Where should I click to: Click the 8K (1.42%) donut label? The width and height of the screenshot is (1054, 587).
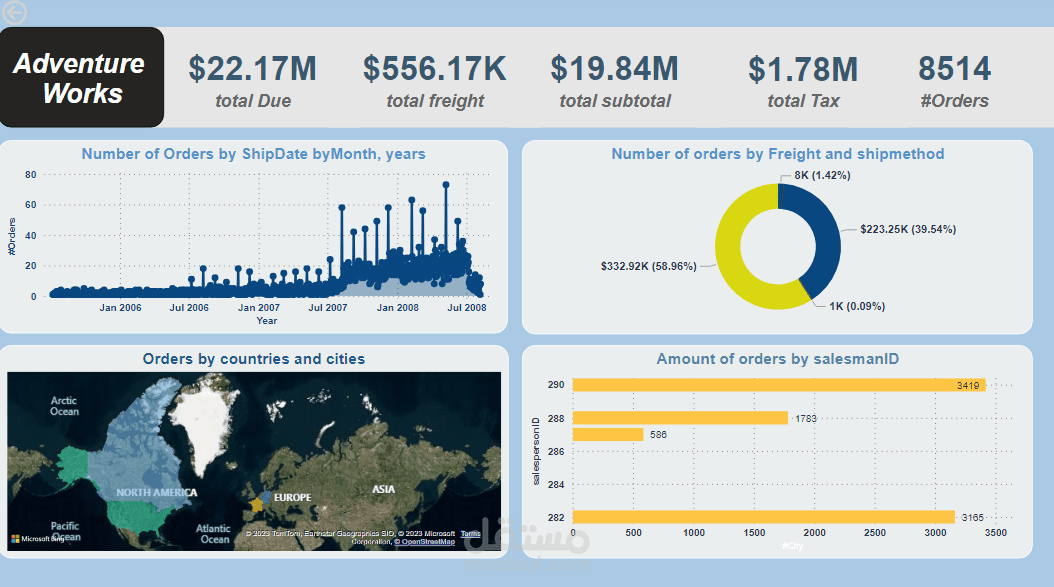point(821,174)
